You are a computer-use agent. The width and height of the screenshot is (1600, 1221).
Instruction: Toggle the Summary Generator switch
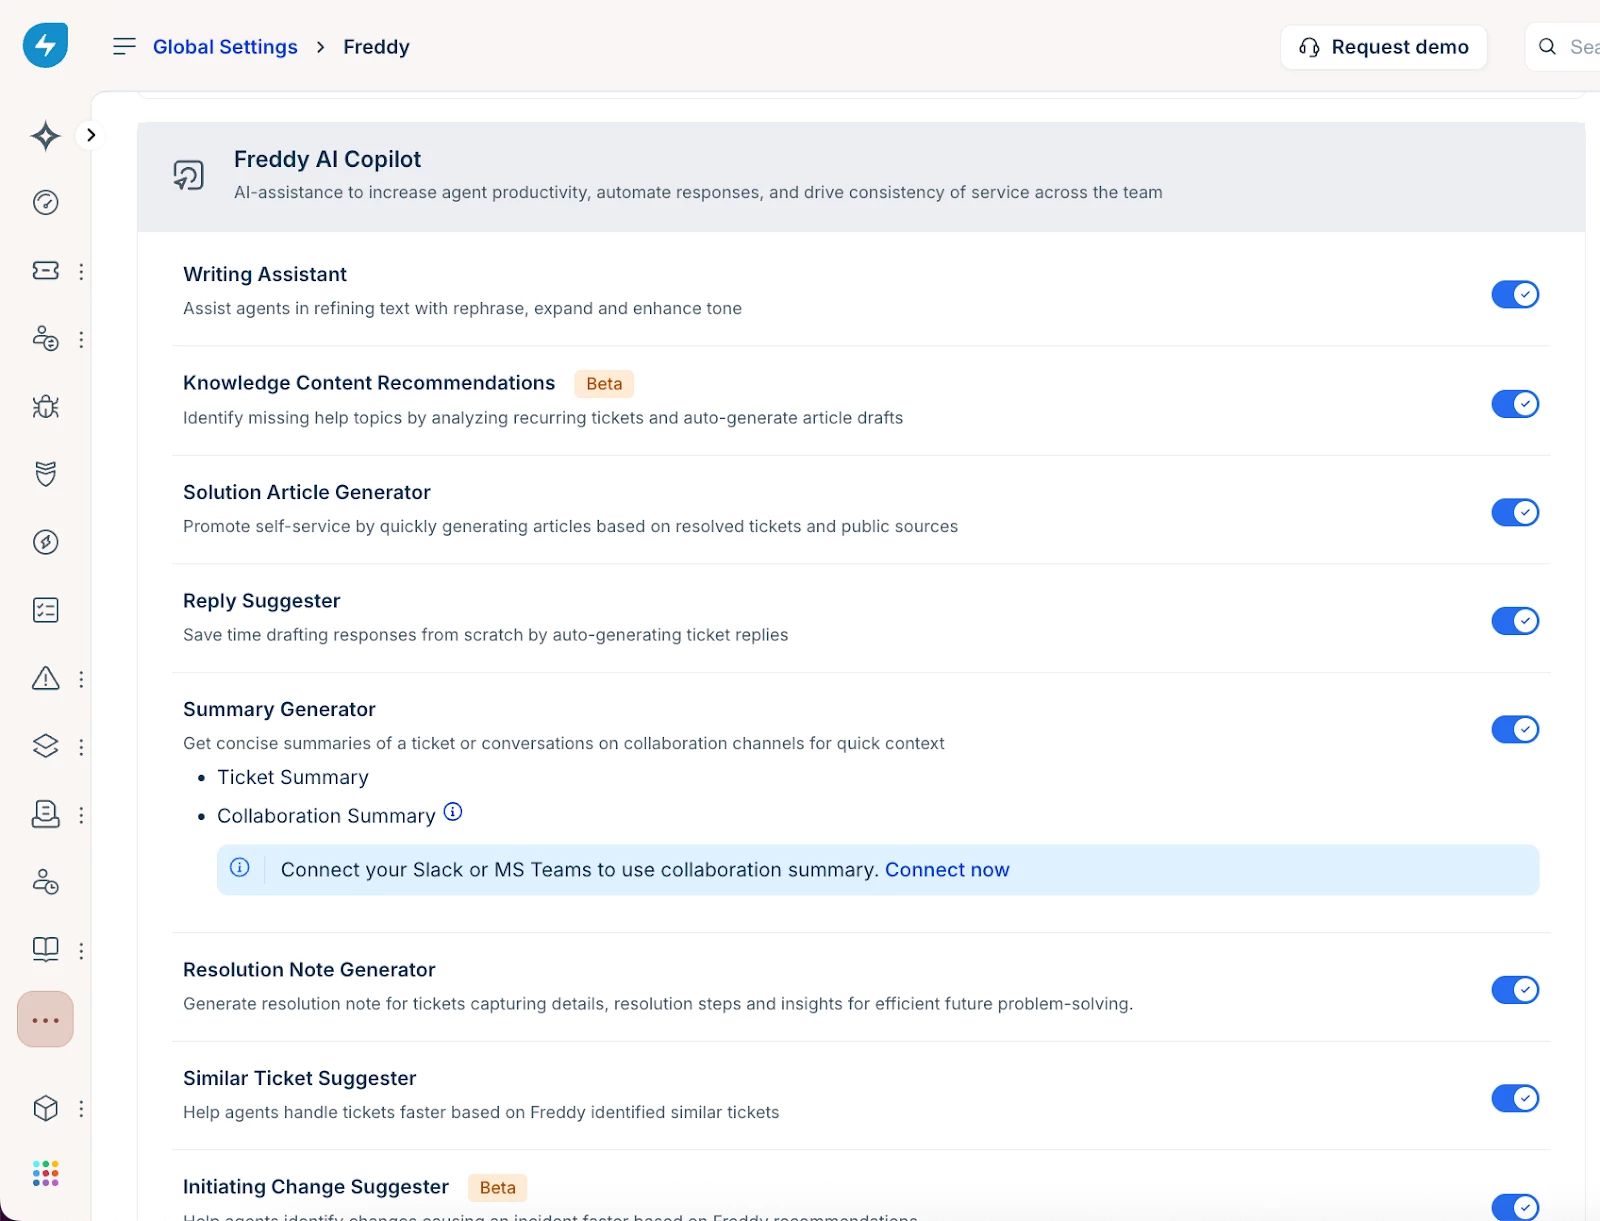click(1515, 730)
